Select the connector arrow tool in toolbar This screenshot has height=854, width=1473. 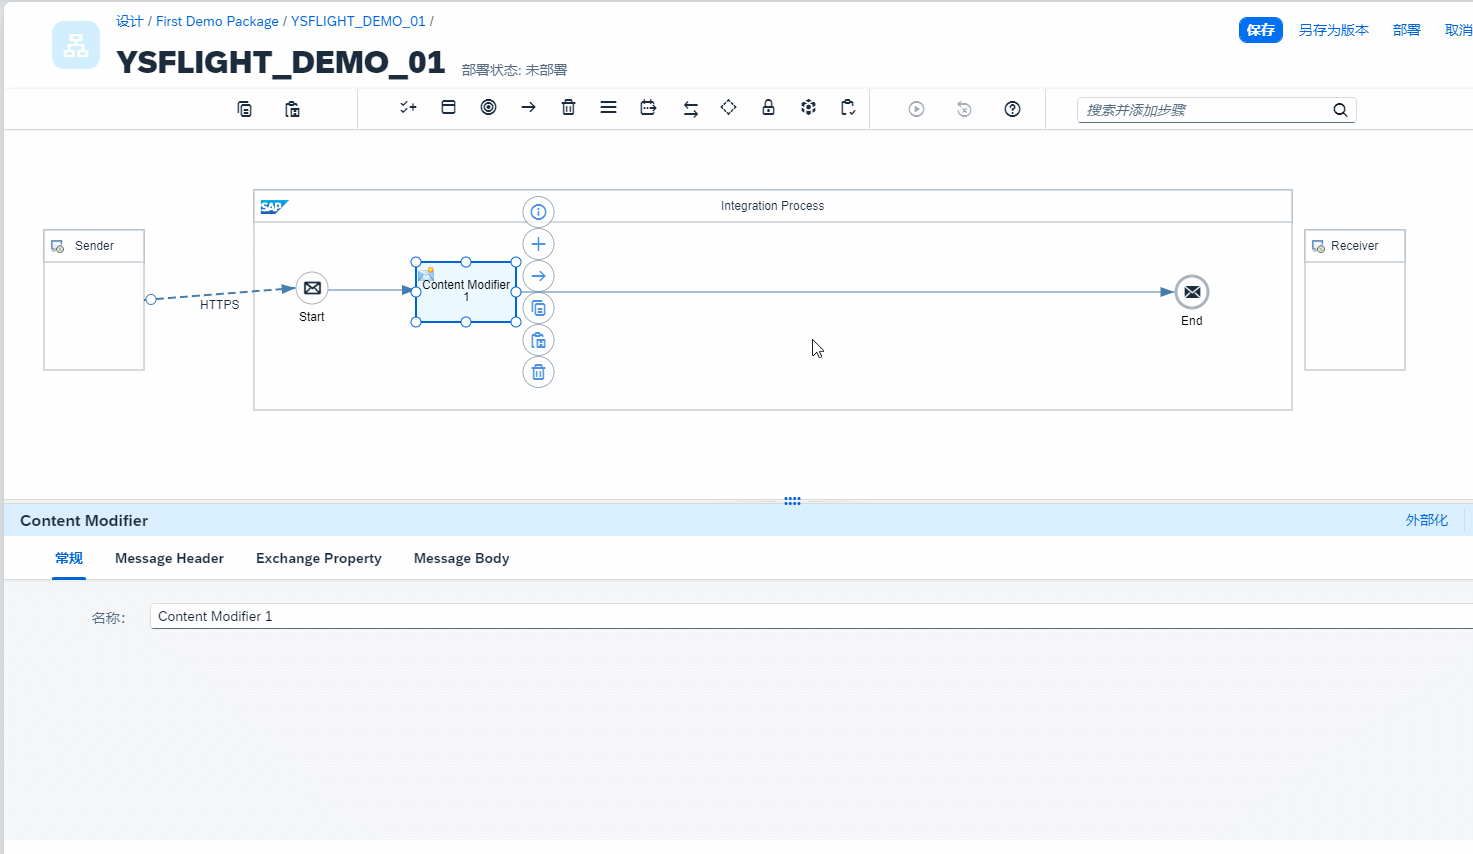pos(528,108)
